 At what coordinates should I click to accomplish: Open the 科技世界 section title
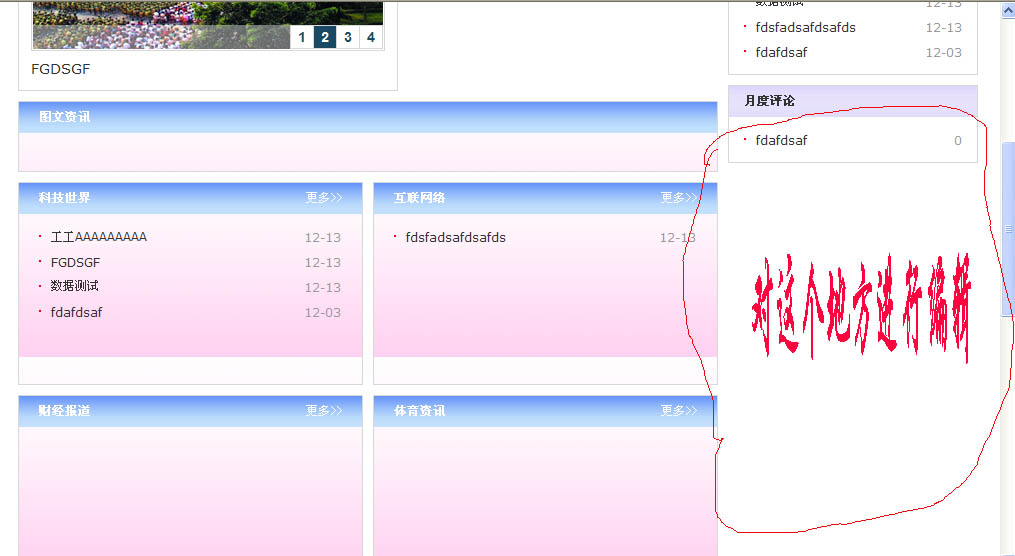64,198
